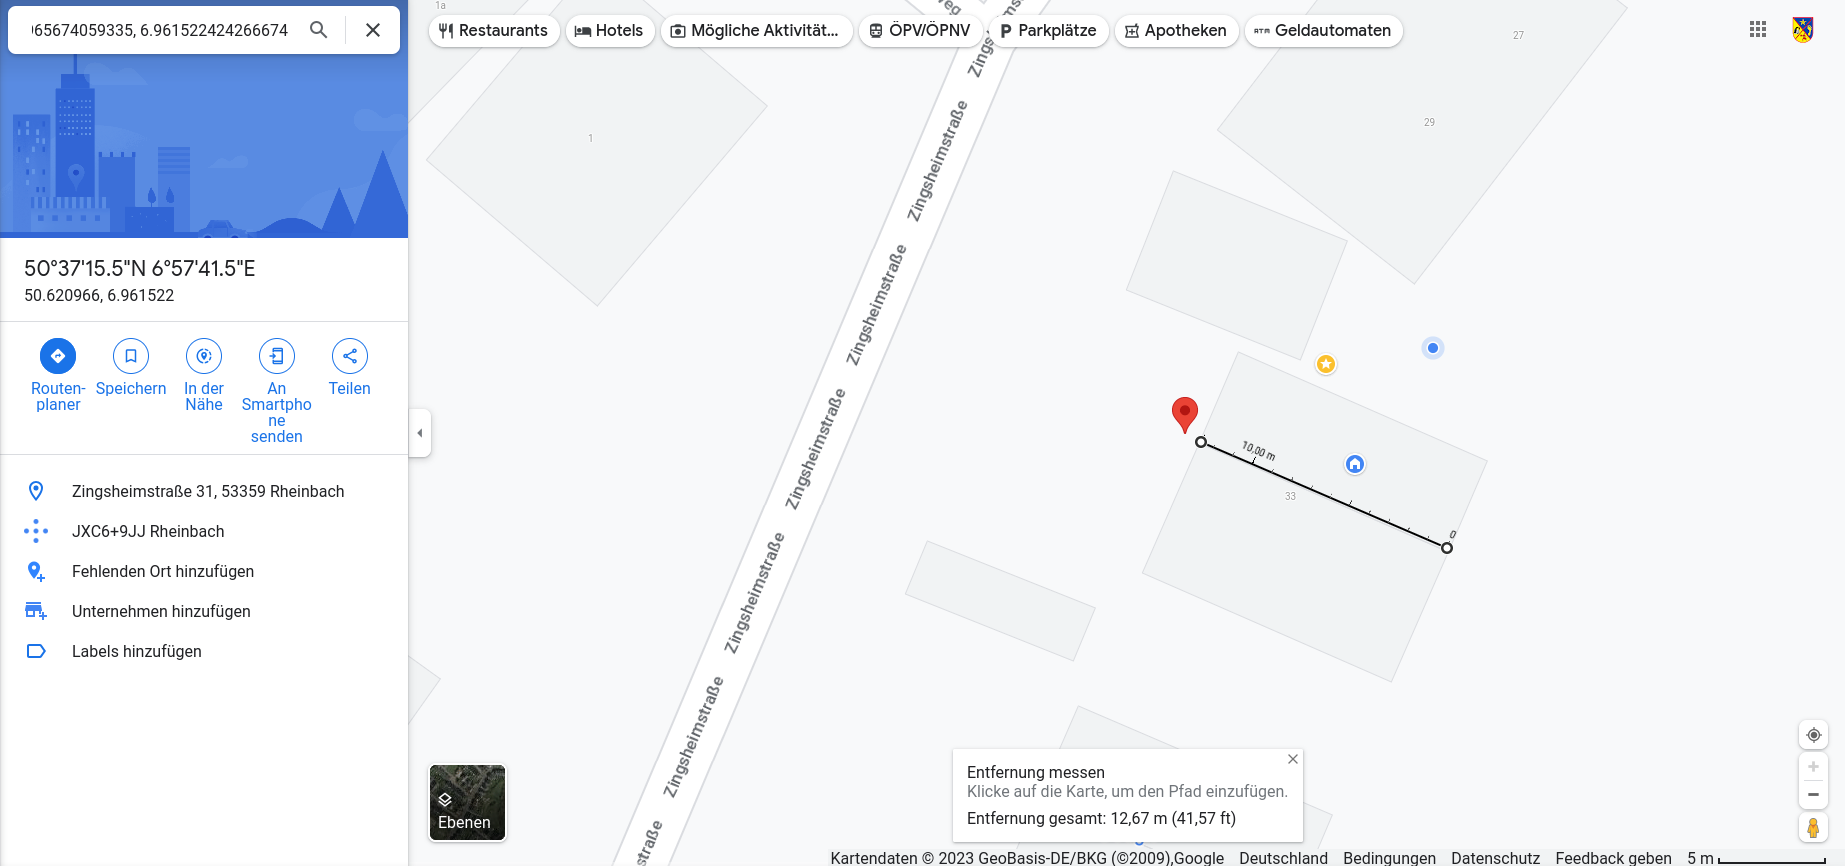Zoom out with the minus button
Viewport: 1845px width, 866px height.
coord(1813,795)
